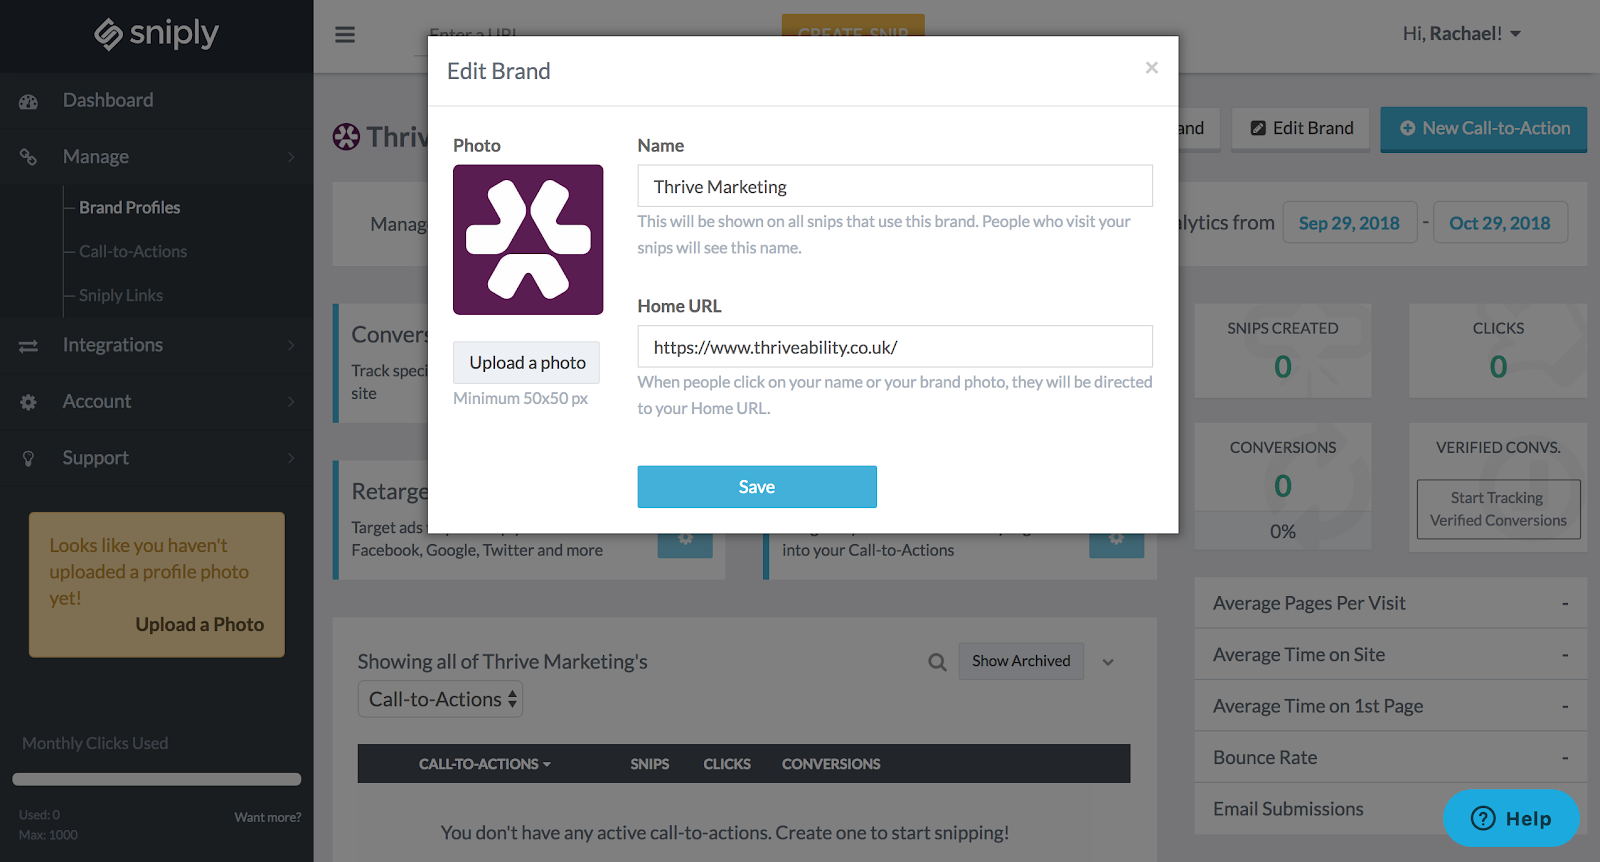Viewport: 1600px width, 862px height.
Task: Open the Call-to-Actions select dropdown
Action: [440, 699]
